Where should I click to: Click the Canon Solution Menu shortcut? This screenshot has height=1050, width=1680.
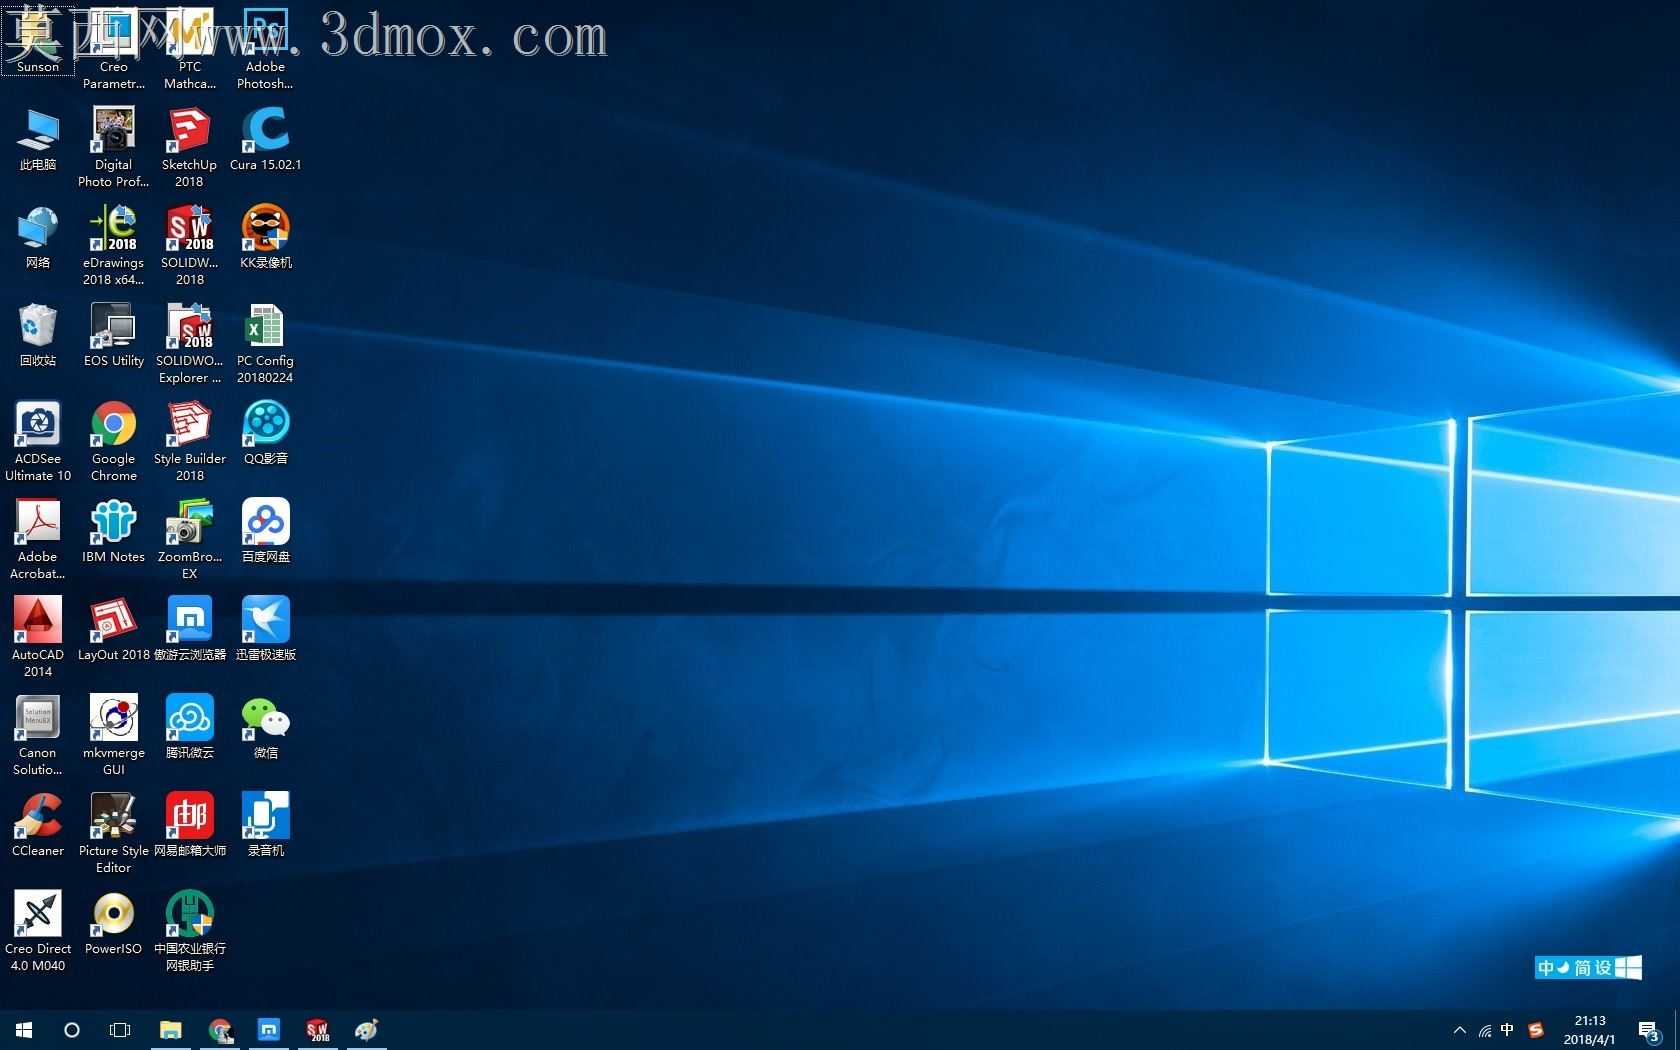tap(38, 735)
